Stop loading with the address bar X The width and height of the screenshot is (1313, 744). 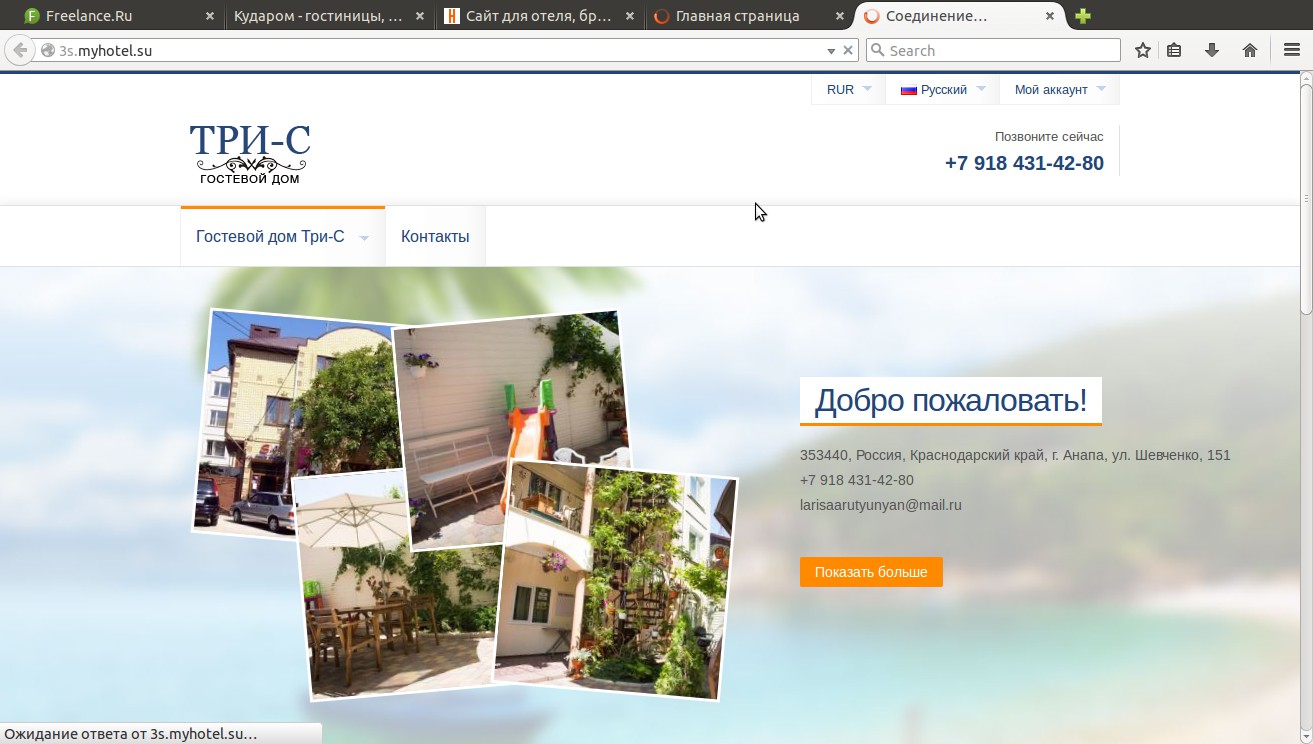click(x=849, y=50)
